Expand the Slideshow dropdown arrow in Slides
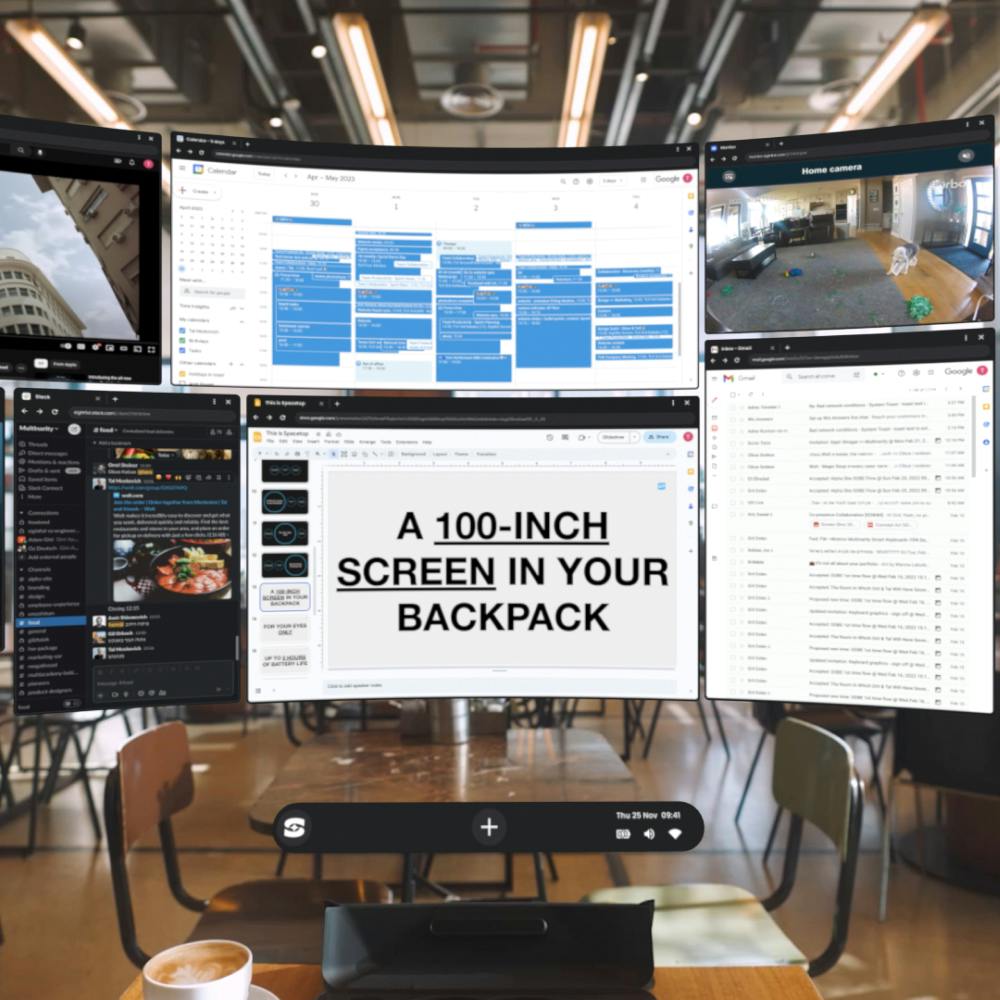The width and height of the screenshot is (1000, 1000). click(x=635, y=438)
